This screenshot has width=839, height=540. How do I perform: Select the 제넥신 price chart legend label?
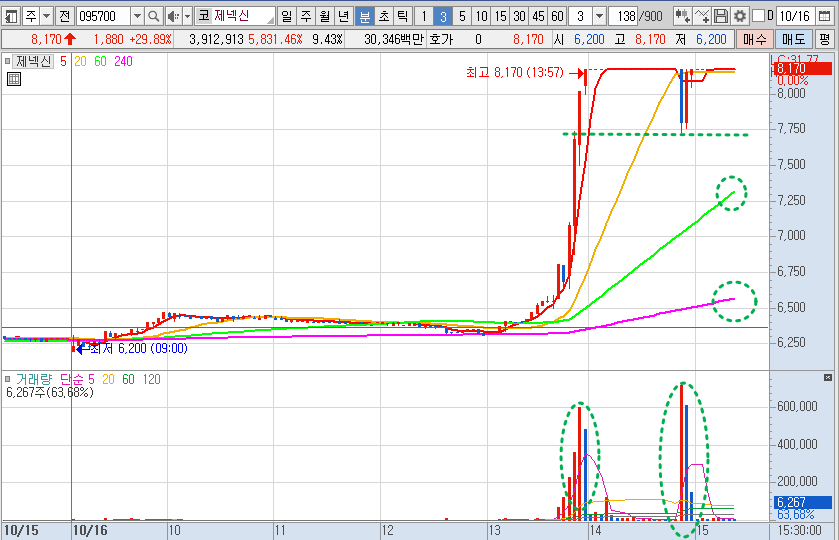(x=33, y=62)
